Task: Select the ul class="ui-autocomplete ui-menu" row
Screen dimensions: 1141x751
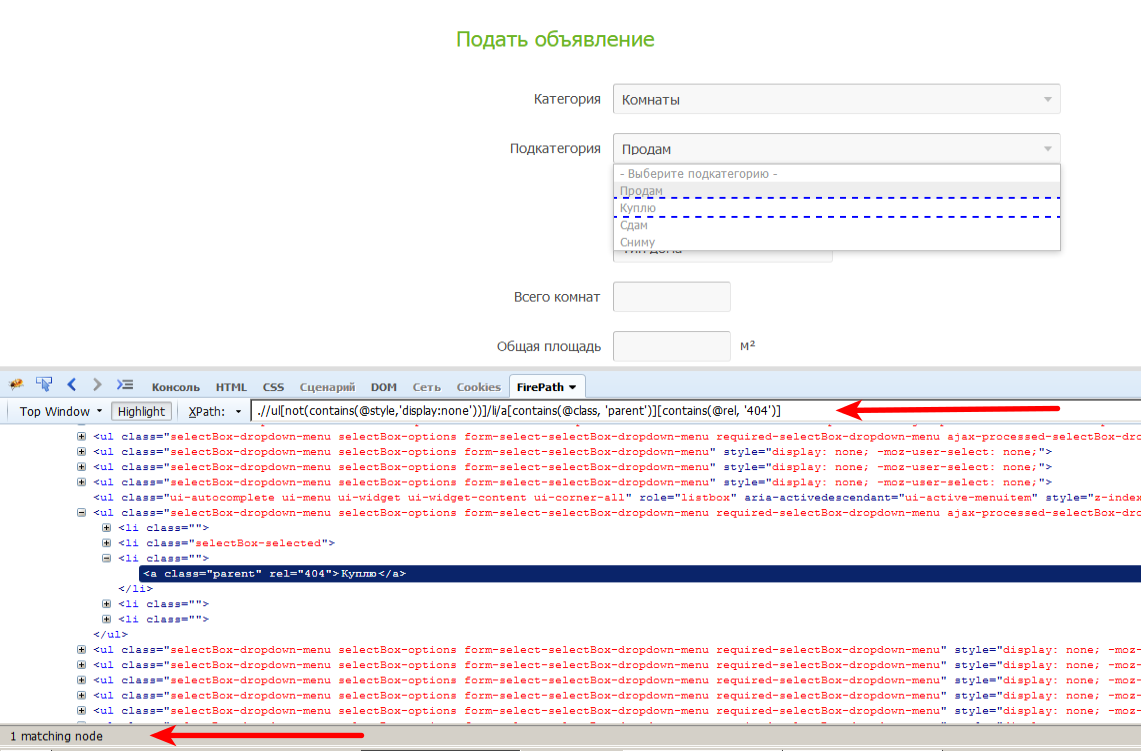Action: [x=616, y=497]
